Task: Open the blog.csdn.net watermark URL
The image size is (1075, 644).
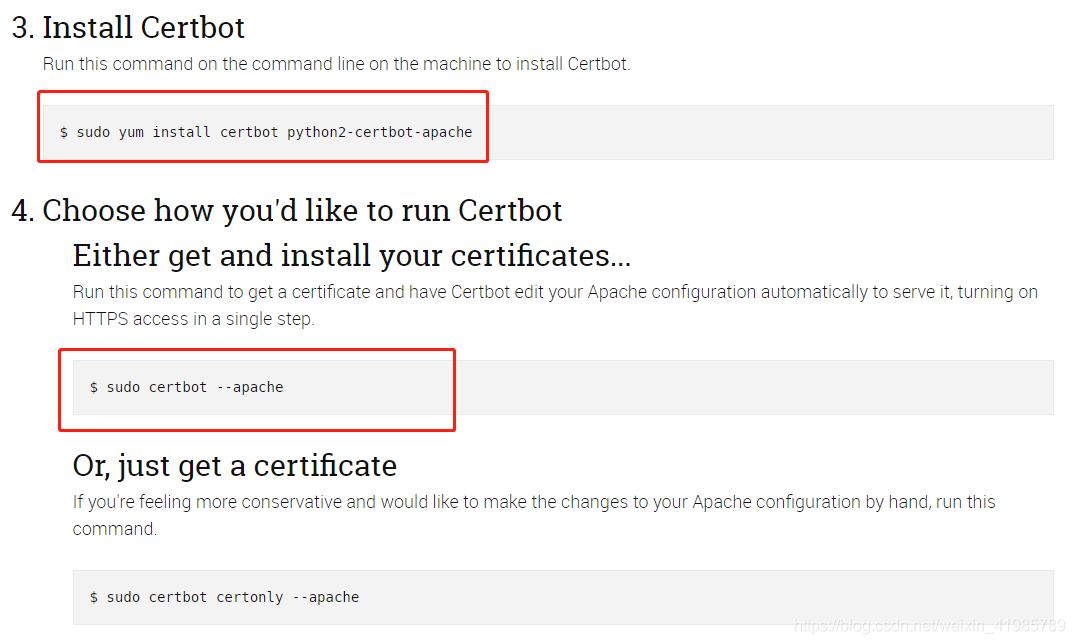Action: pyautogui.click(x=929, y=626)
